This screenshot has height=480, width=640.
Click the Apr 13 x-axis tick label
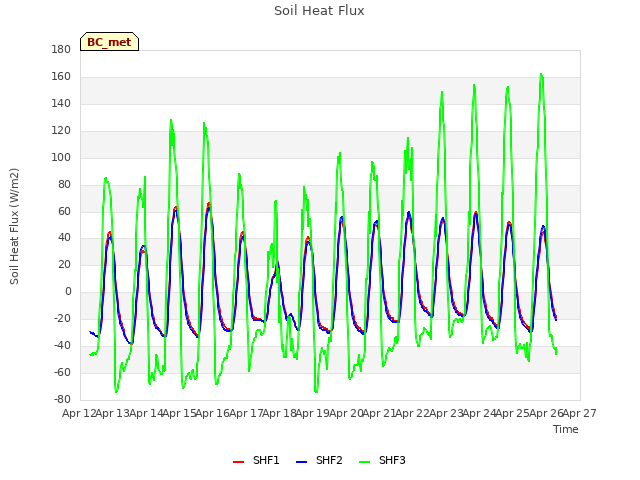(112, 413)
